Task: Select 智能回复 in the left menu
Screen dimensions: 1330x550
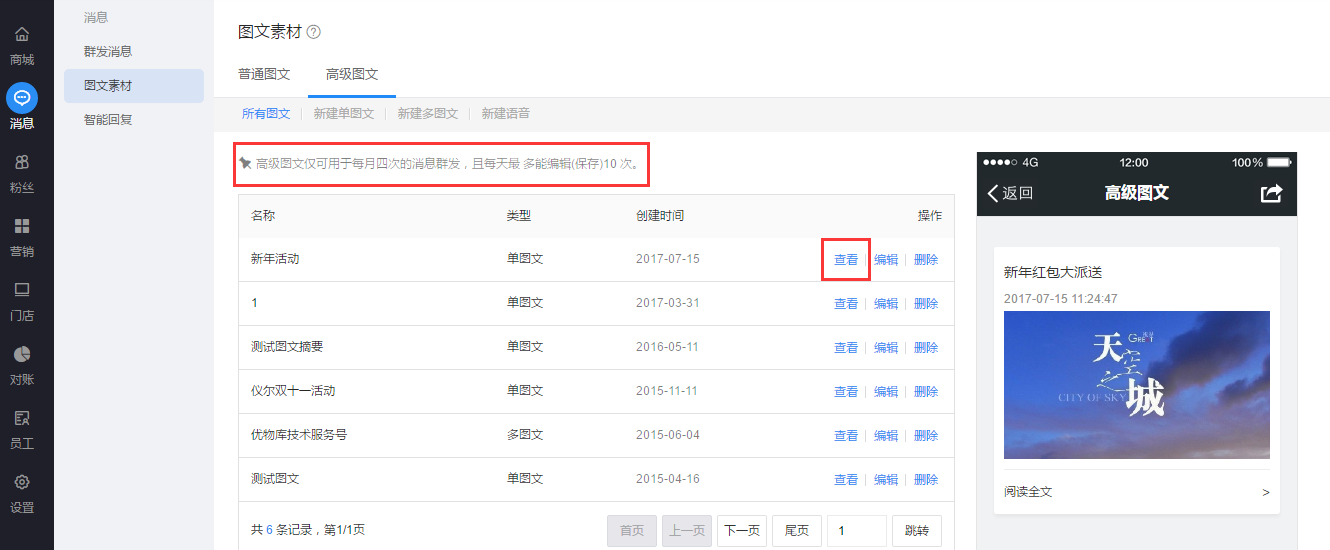Action: pos(108,120)
